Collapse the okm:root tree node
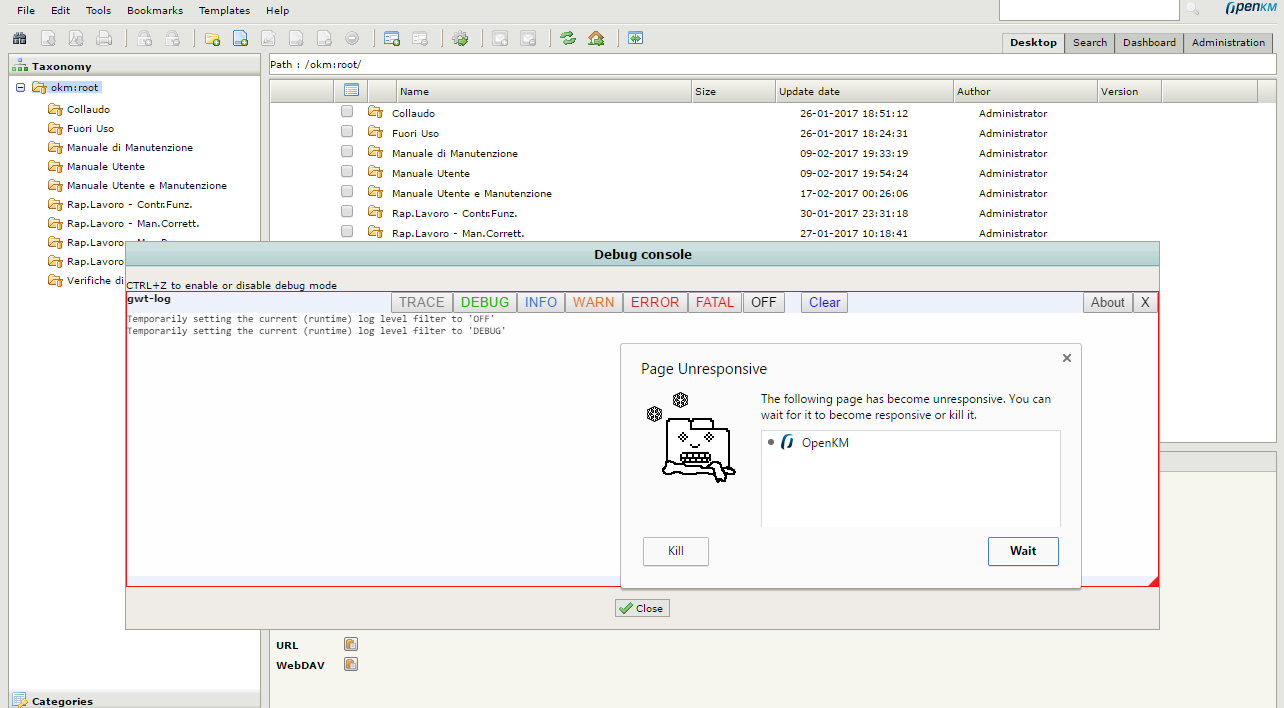Image resolution: width=1284 pixels, height=708 pixels. click(x=21, y=88)
